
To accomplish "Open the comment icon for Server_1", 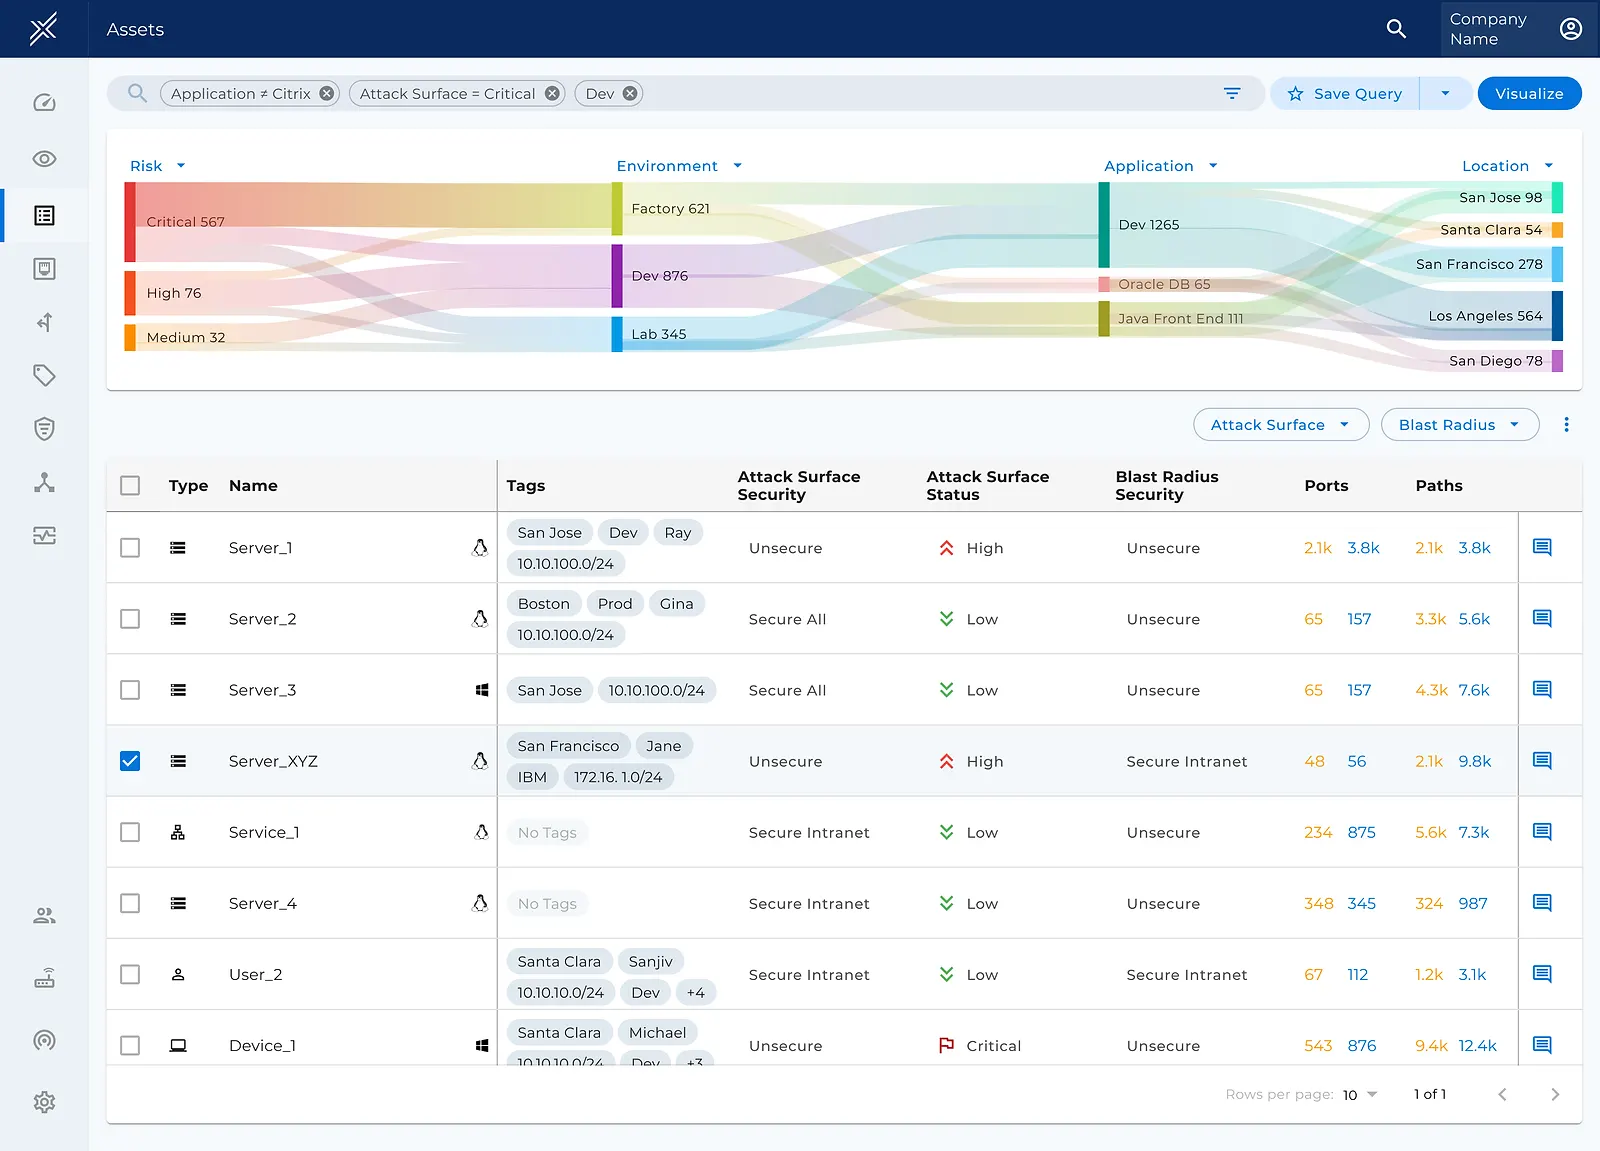I will (x=1542, y=548).
